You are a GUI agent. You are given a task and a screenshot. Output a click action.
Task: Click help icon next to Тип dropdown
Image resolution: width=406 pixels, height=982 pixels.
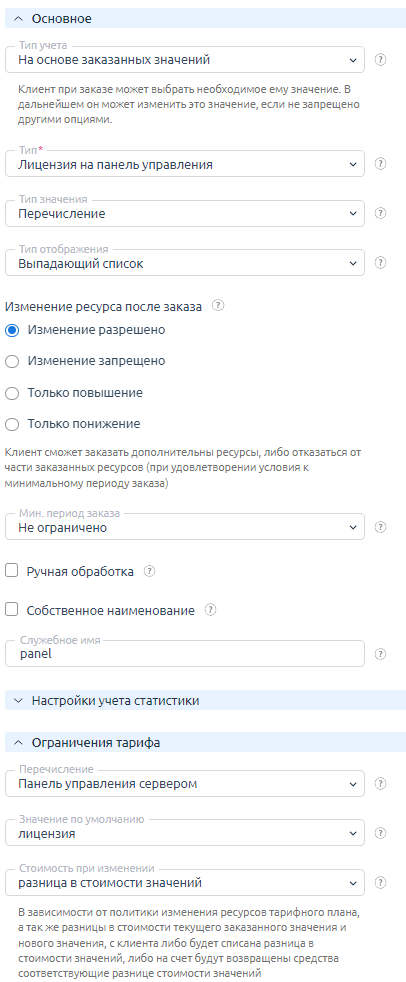[x=380, y=163]
